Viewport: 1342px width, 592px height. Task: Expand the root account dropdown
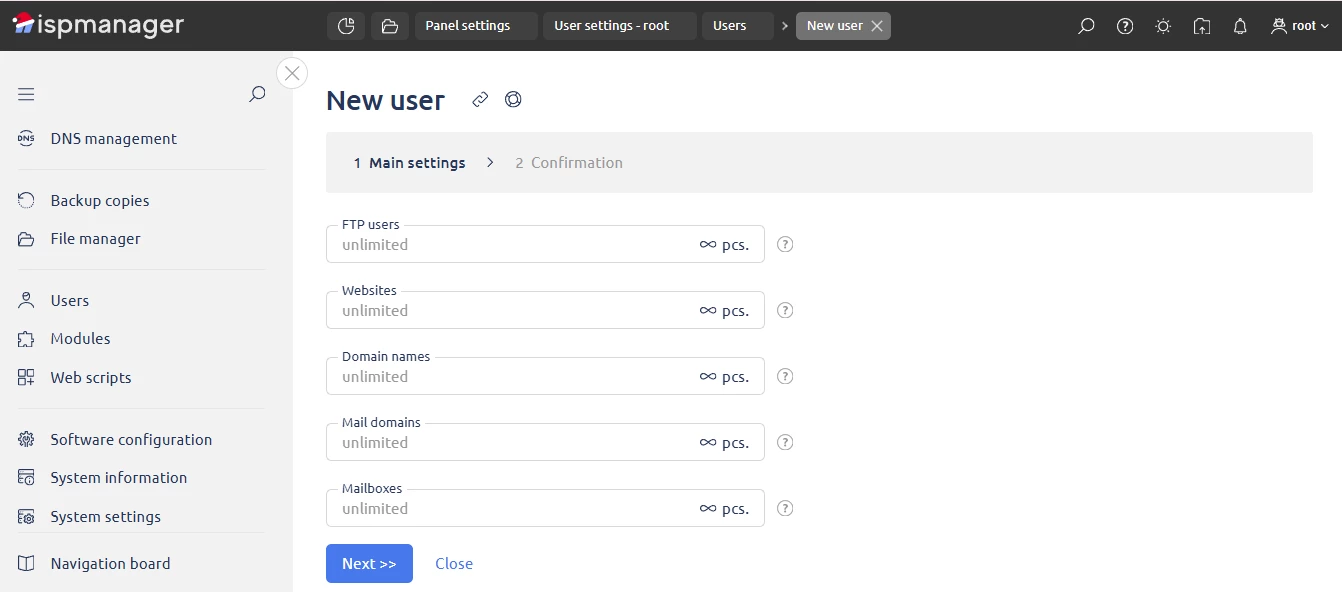coord(1300,26)
